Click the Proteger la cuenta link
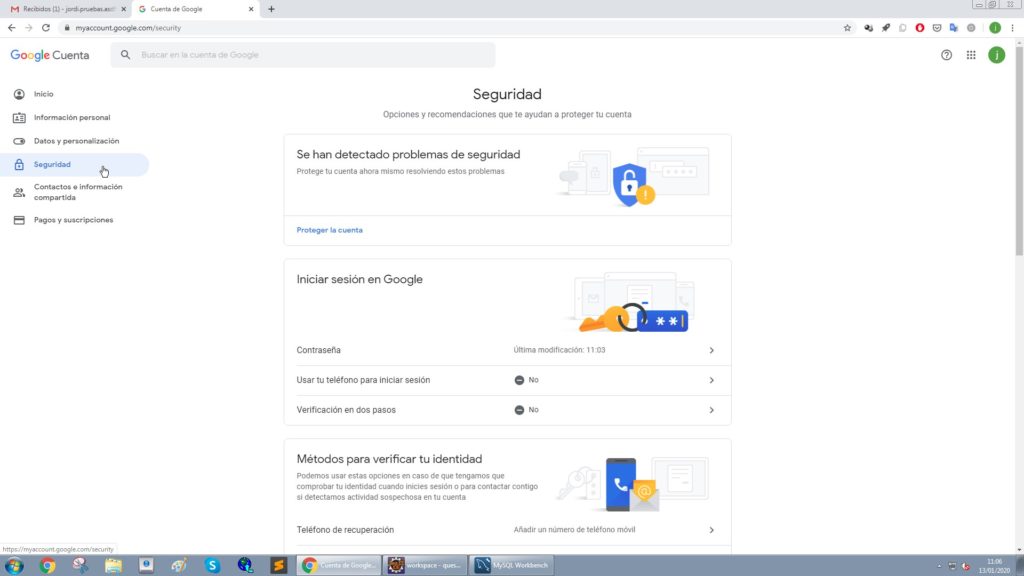The width and height of the screenshot is (1024, 576). click(x=331, y=229)
